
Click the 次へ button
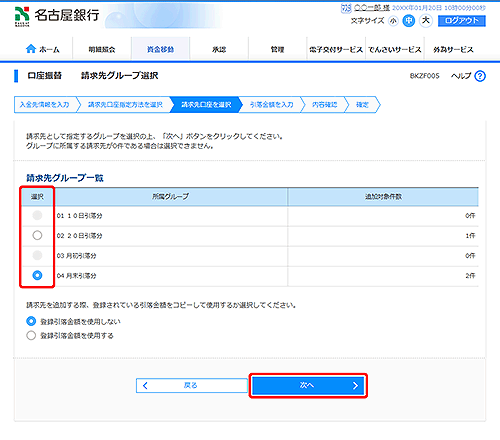pyautogui.click(x=308, y=386)
